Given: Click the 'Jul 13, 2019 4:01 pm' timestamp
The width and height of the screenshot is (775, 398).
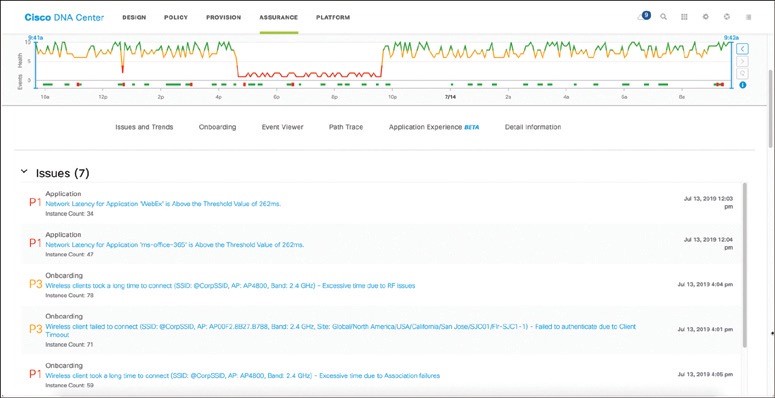Looking at the screenshot, I should click(x=705, y=329).
